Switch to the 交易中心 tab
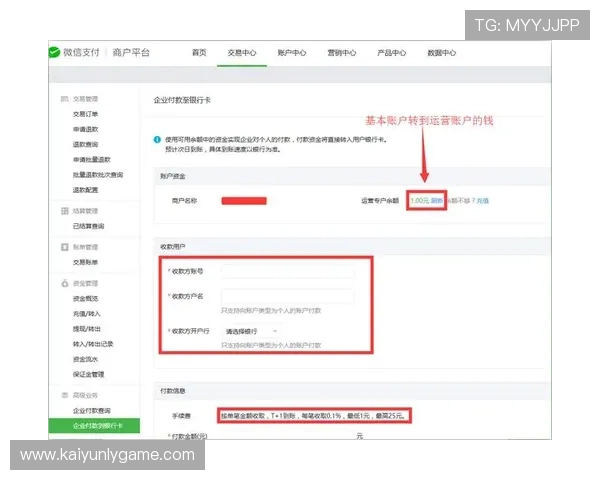This screenshot has width=600, height=480. click(242, 53)
